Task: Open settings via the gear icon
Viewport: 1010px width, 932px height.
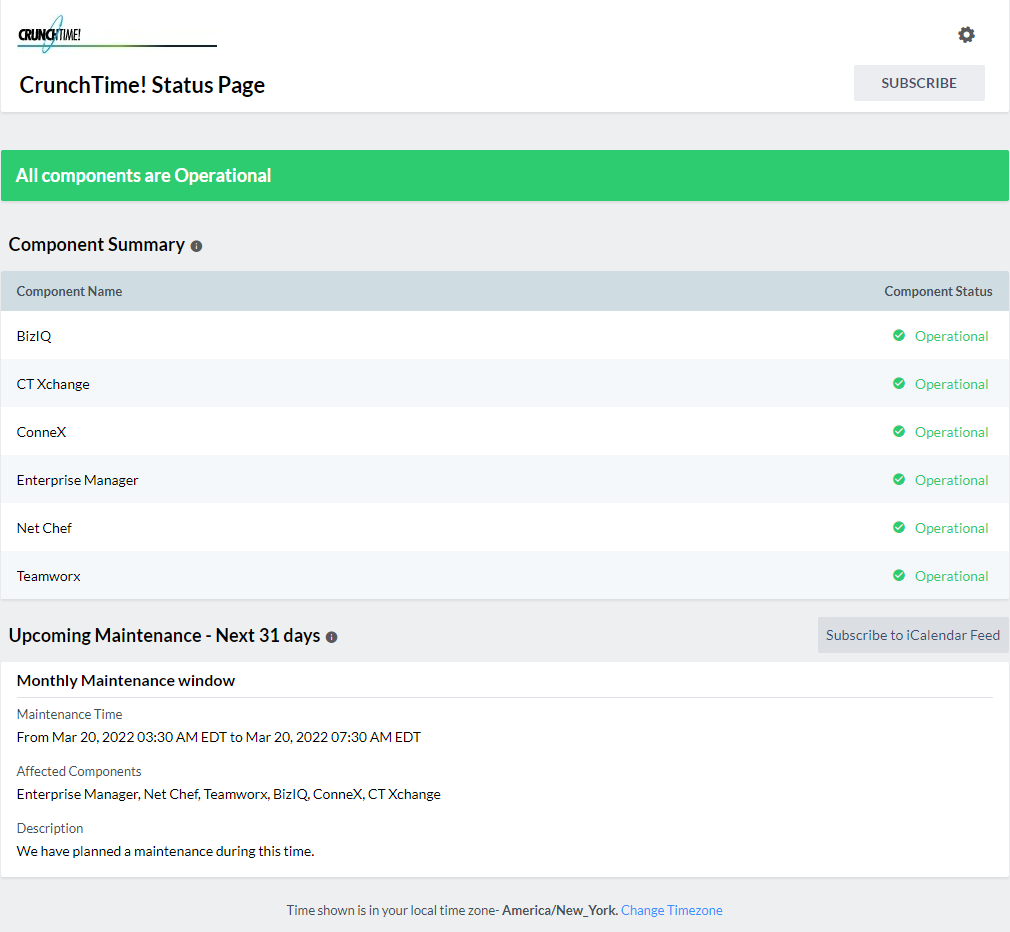Action: 966,34
